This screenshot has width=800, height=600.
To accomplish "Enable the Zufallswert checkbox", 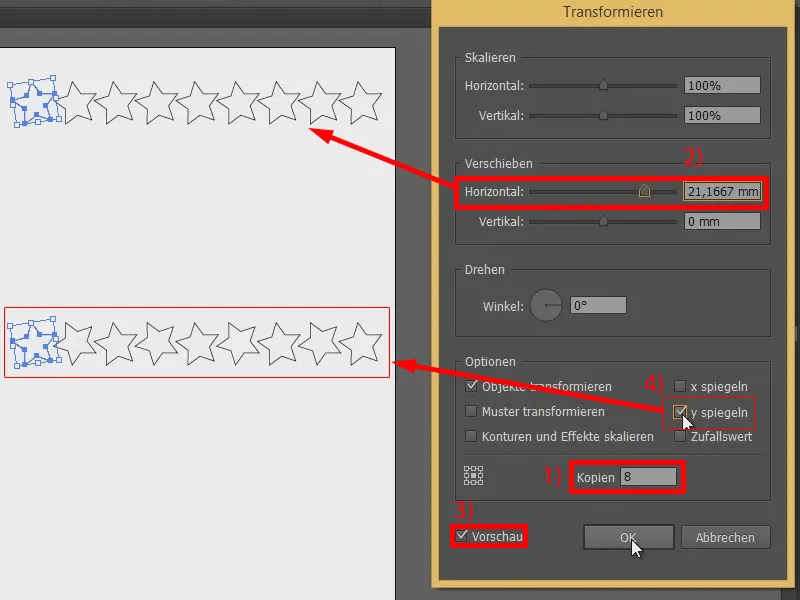I will coord(680,436).
